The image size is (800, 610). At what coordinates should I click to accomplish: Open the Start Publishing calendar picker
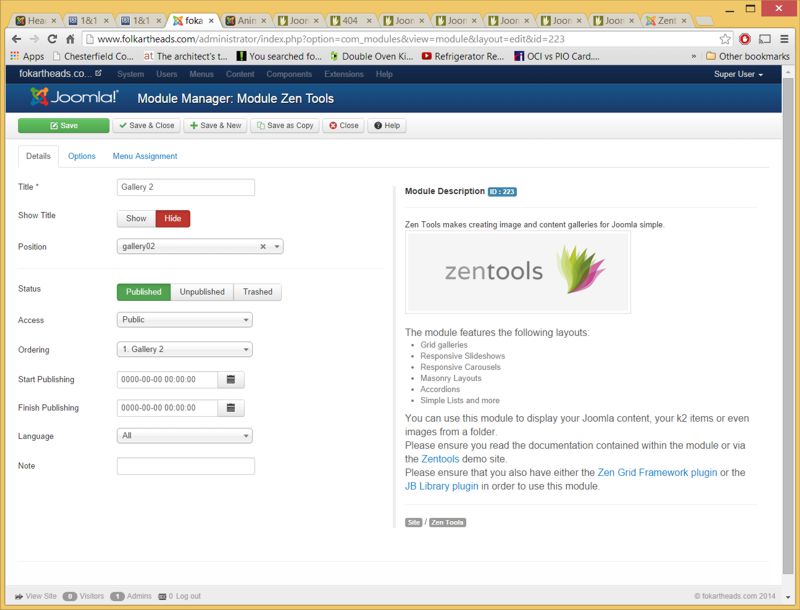point(231,379)
